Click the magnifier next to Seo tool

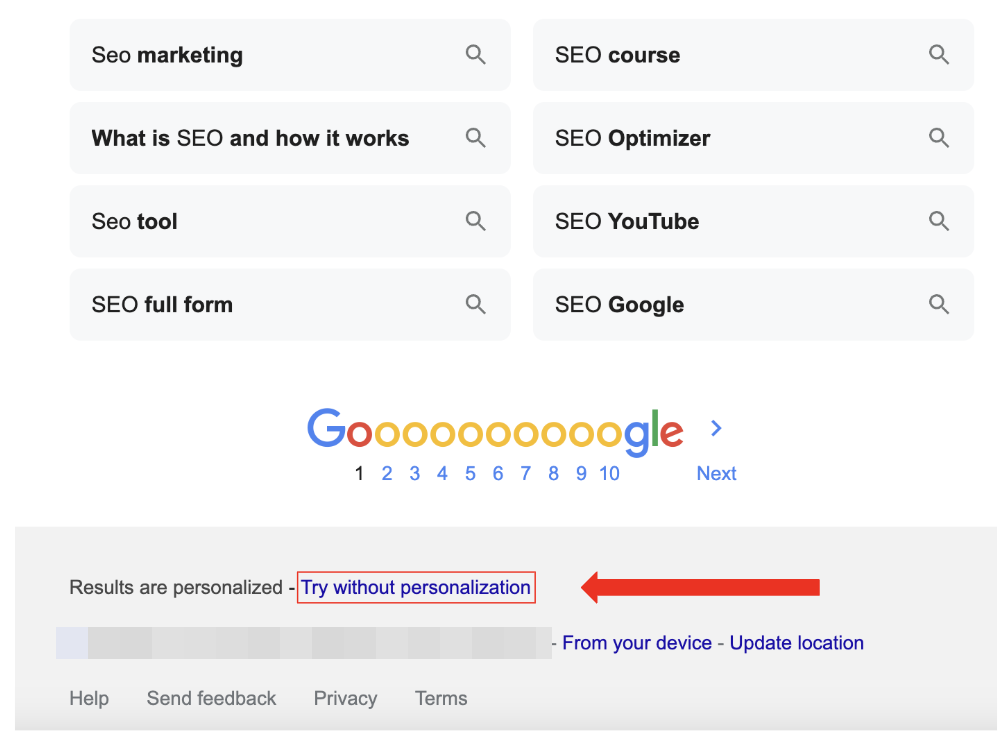(x=476, y=221)
